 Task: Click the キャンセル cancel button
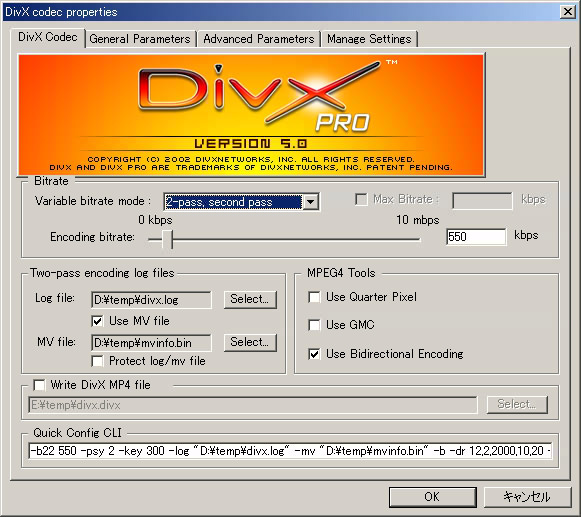click(x=527, y=497)
